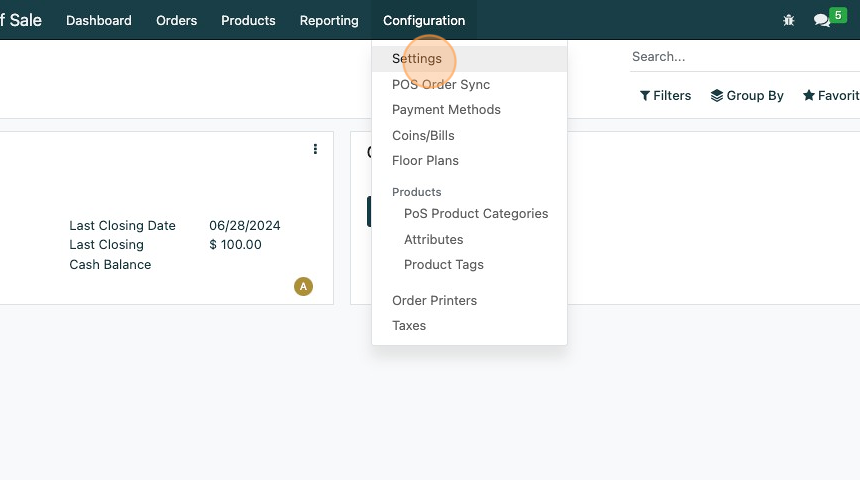
Task: Open Payment Methods configuration
Action: pyautogui.click(x=446, y=110)
